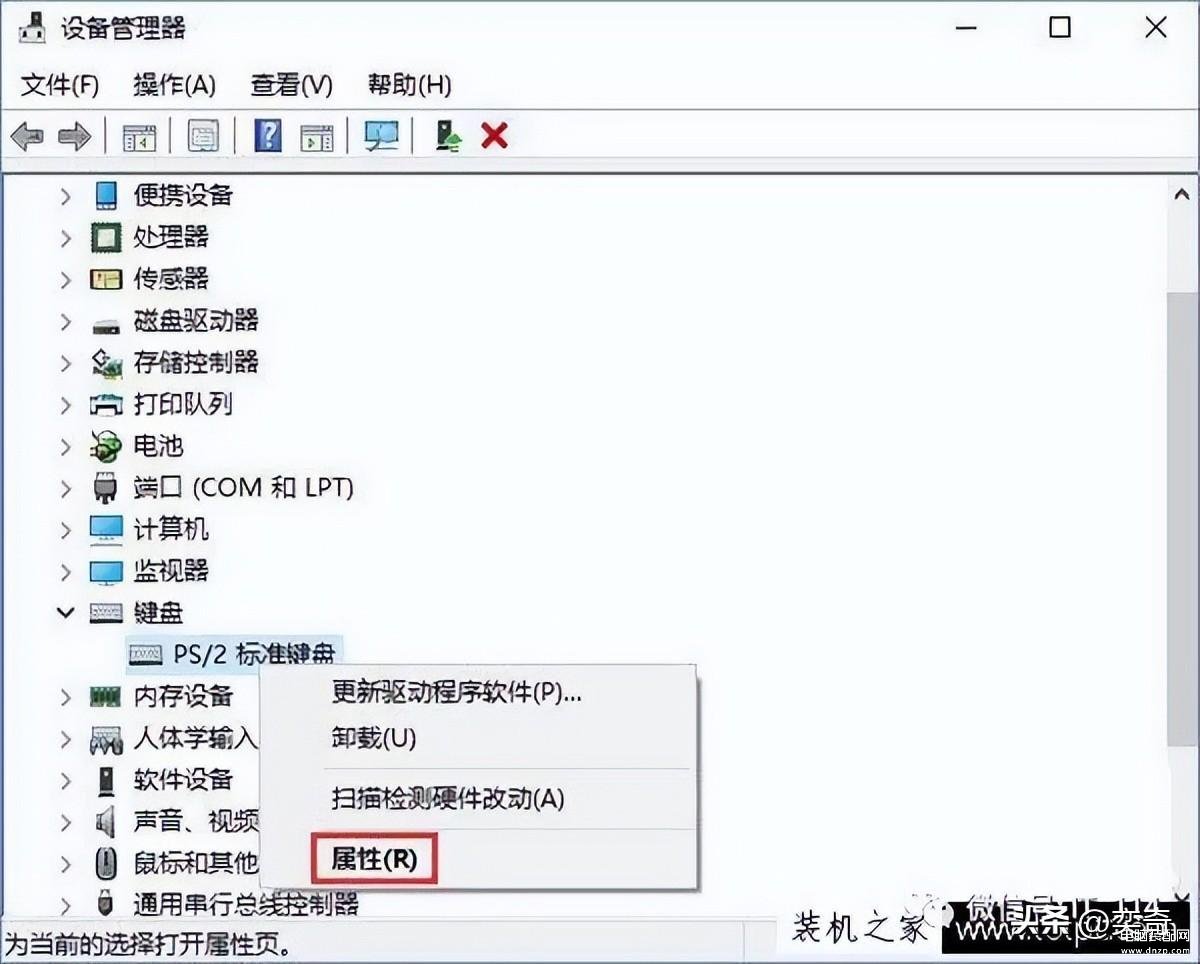Click the vertical scrollbar up arrow
This screenshot has width=1200, height=964.
tap(1181, 195)
